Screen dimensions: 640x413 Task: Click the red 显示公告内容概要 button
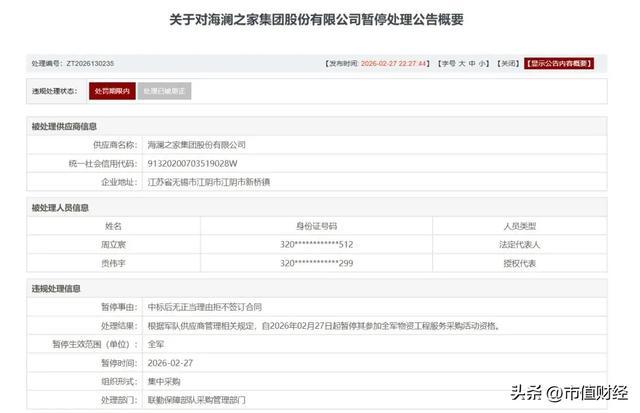(x=559, y=63)
